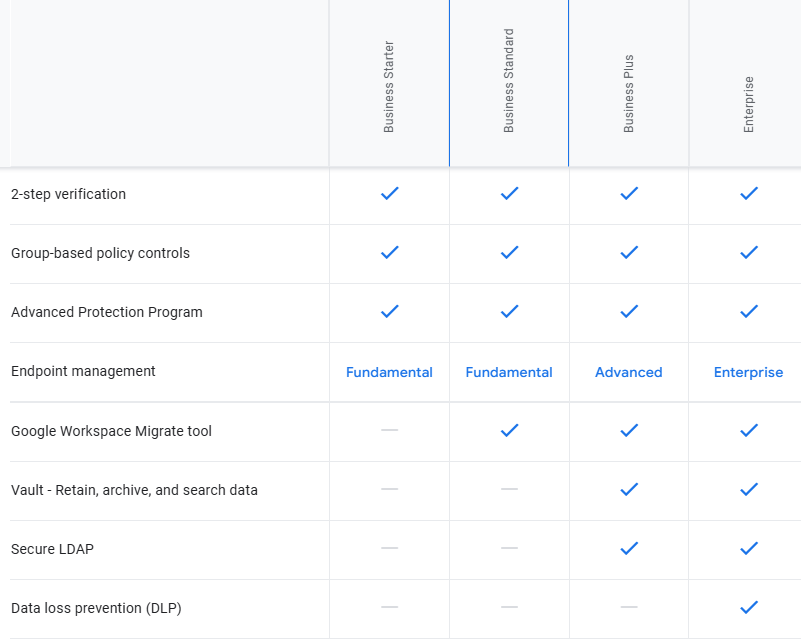This screenshot has height=639, width=801.
Task: Select the Business Starter column header
Action: pos(389,87)
